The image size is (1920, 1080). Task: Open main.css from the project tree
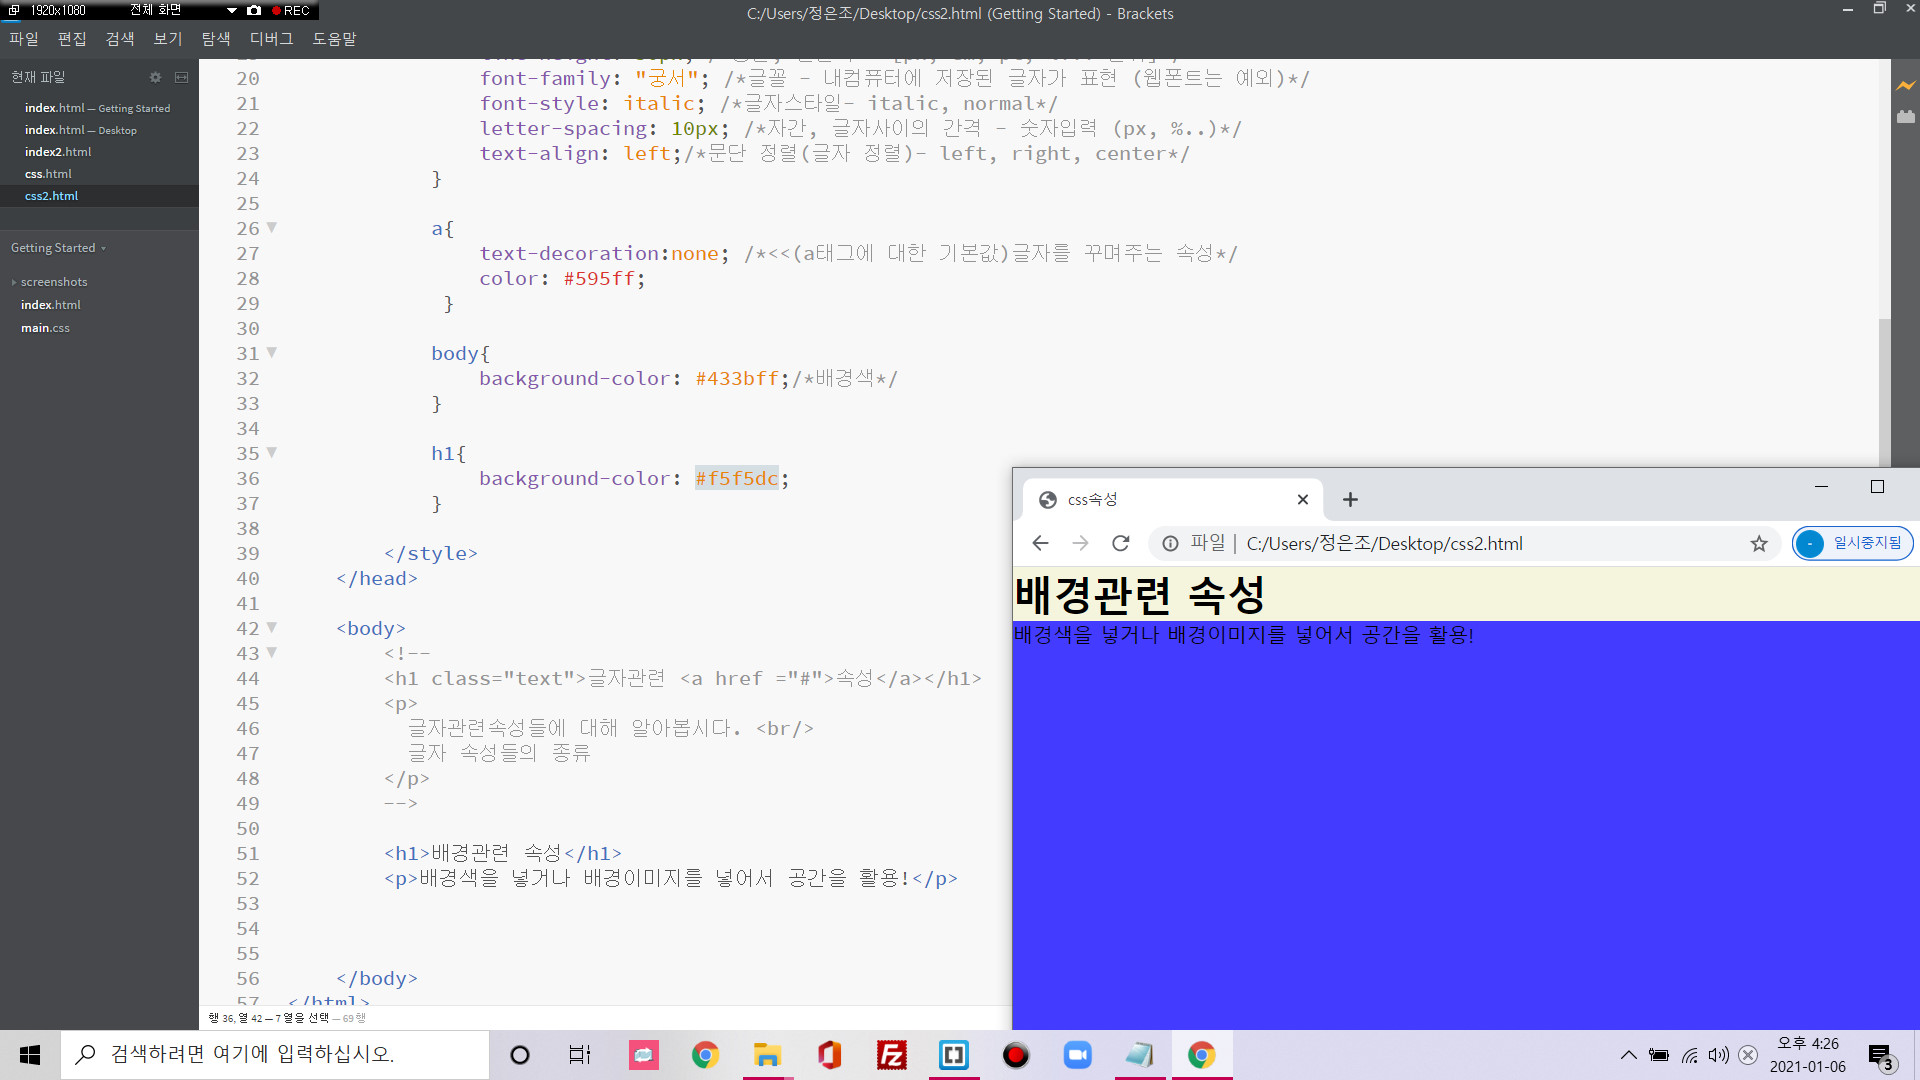45,328
